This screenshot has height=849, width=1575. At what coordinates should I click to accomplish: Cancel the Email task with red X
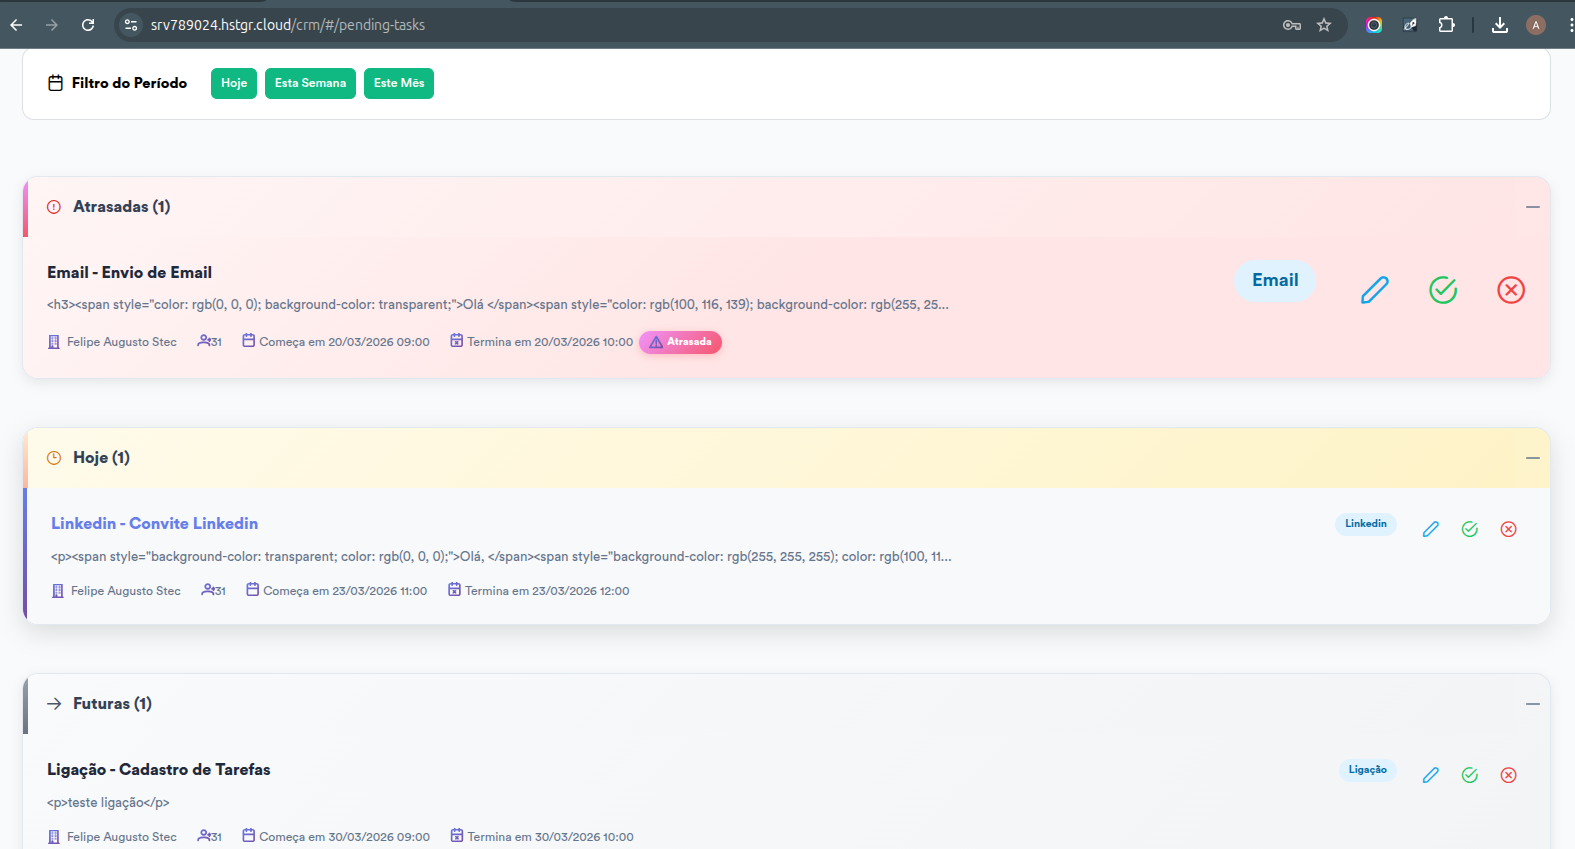[x=1510, y=290]
